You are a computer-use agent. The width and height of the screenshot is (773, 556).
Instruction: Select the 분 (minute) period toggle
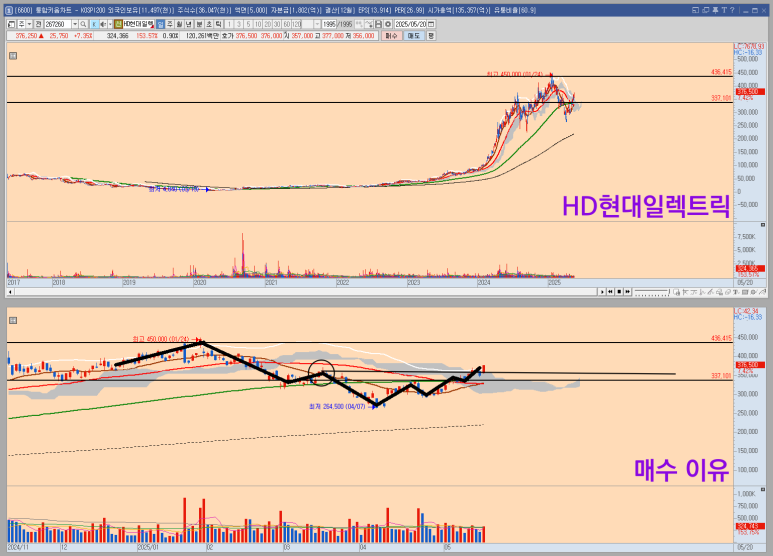click(200, 24)
